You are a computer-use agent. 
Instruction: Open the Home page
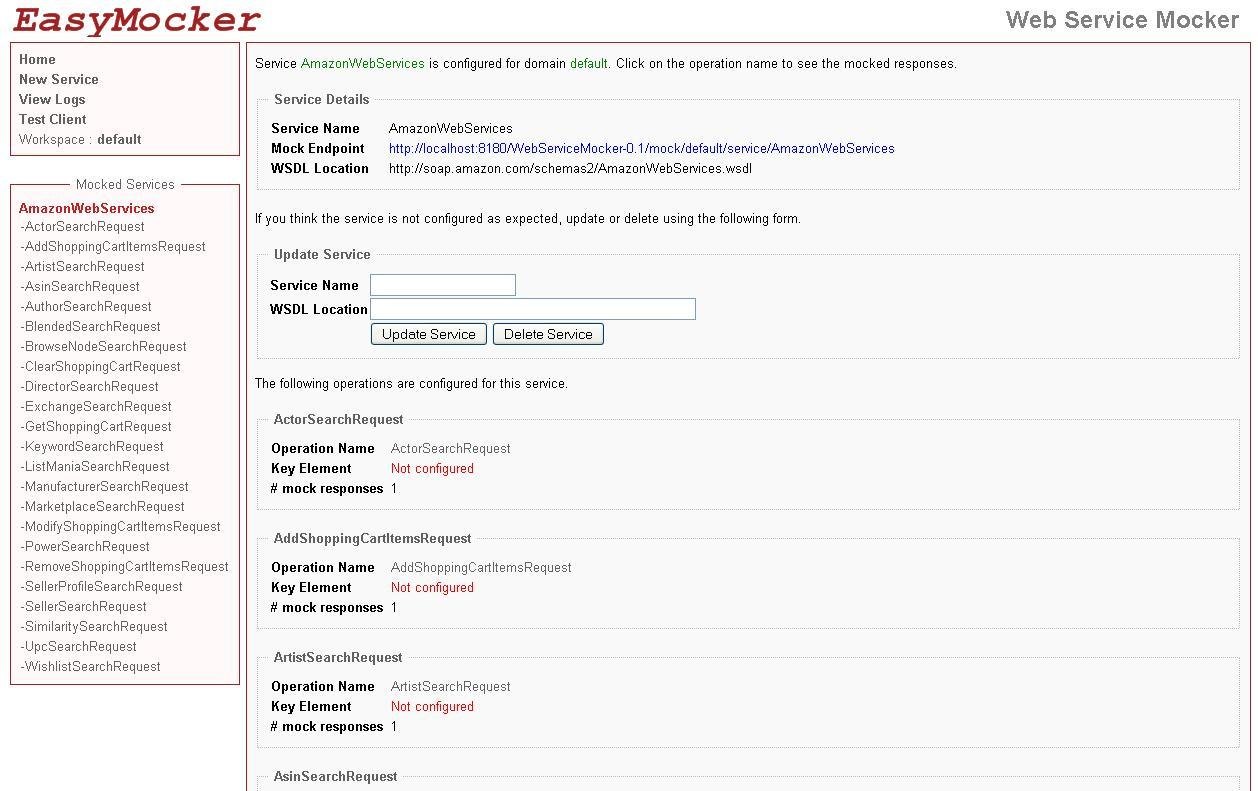[x=37, y=59]
